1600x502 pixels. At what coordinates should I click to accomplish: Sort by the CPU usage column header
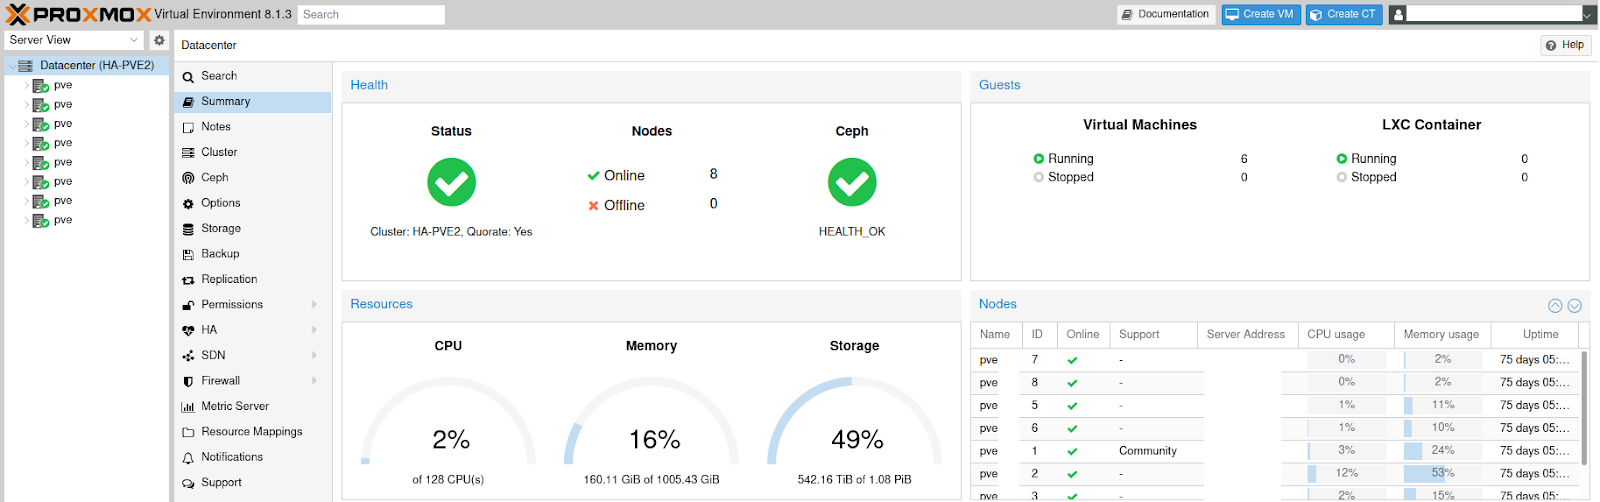click(x=1336, y=334)
